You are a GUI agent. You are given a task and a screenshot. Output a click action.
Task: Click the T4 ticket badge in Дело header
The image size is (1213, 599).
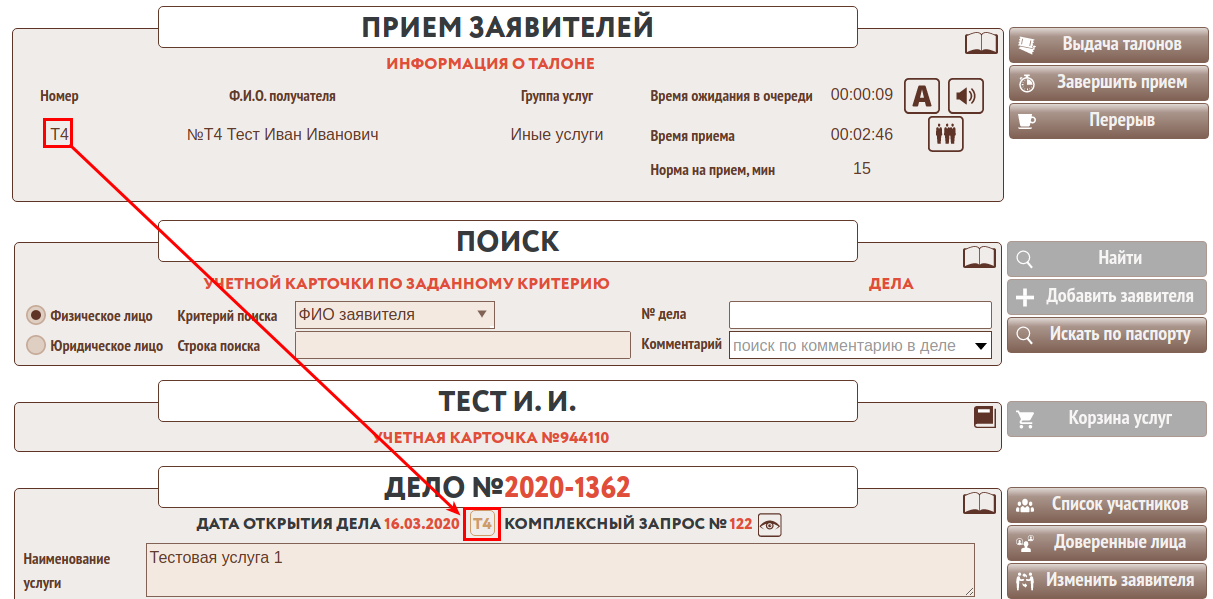(x=483, y=524)
